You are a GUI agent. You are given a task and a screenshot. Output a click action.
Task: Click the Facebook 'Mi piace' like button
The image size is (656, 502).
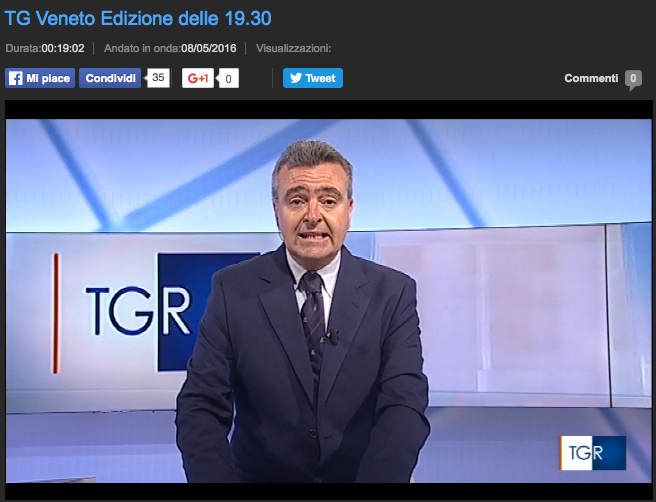(40, 78)
